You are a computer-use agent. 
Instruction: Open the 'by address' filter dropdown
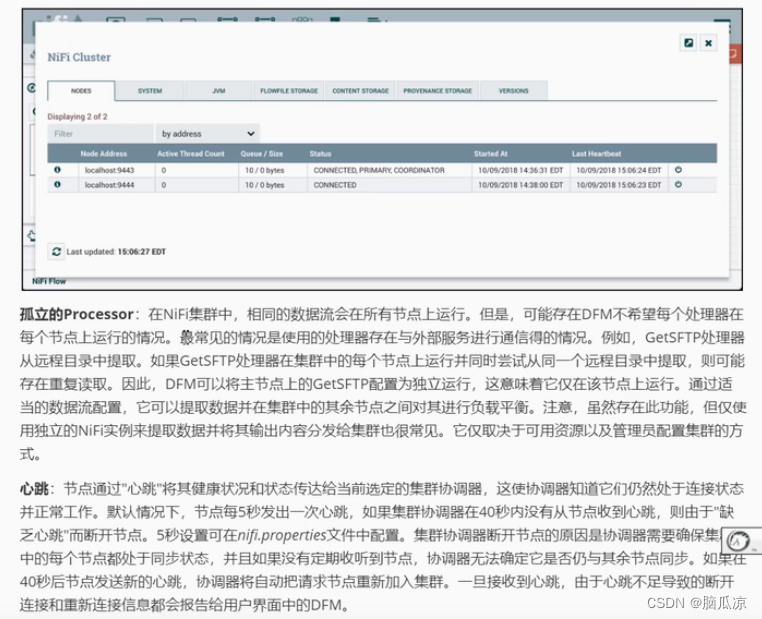tap(208, 134)
